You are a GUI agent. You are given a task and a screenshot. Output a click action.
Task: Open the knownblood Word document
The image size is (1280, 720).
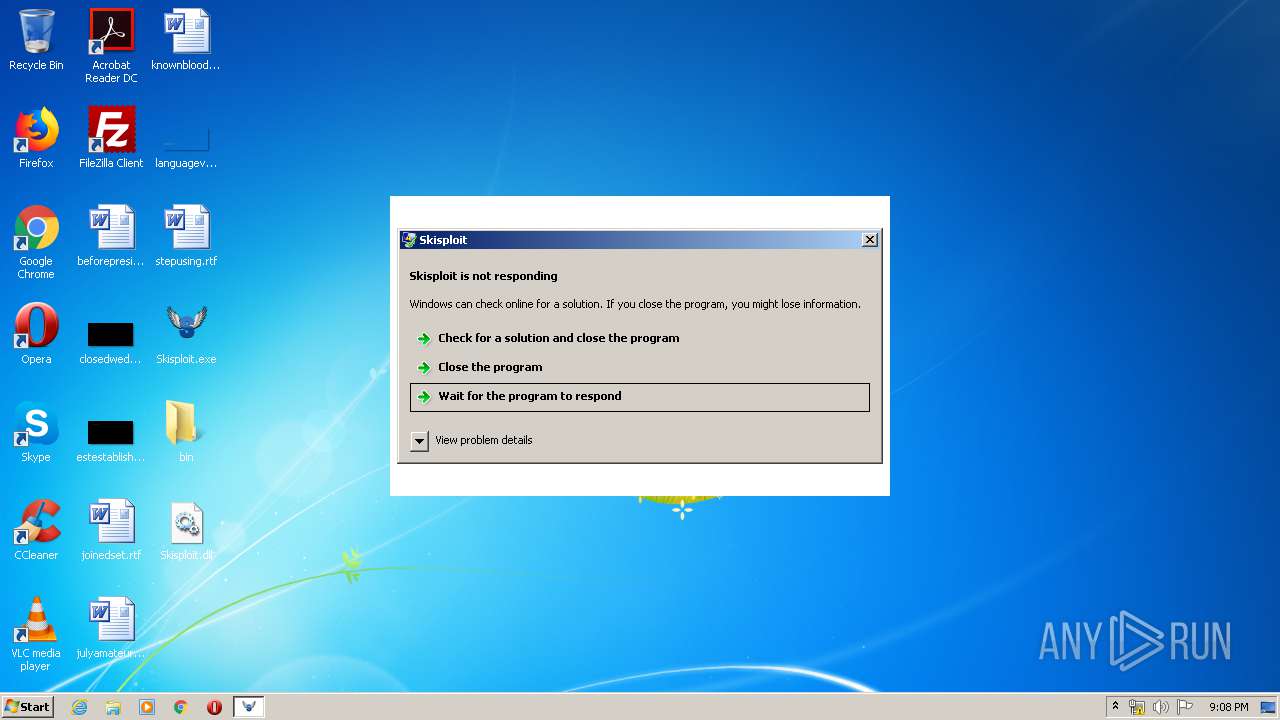pyautogui.click(x=186, y=40)
